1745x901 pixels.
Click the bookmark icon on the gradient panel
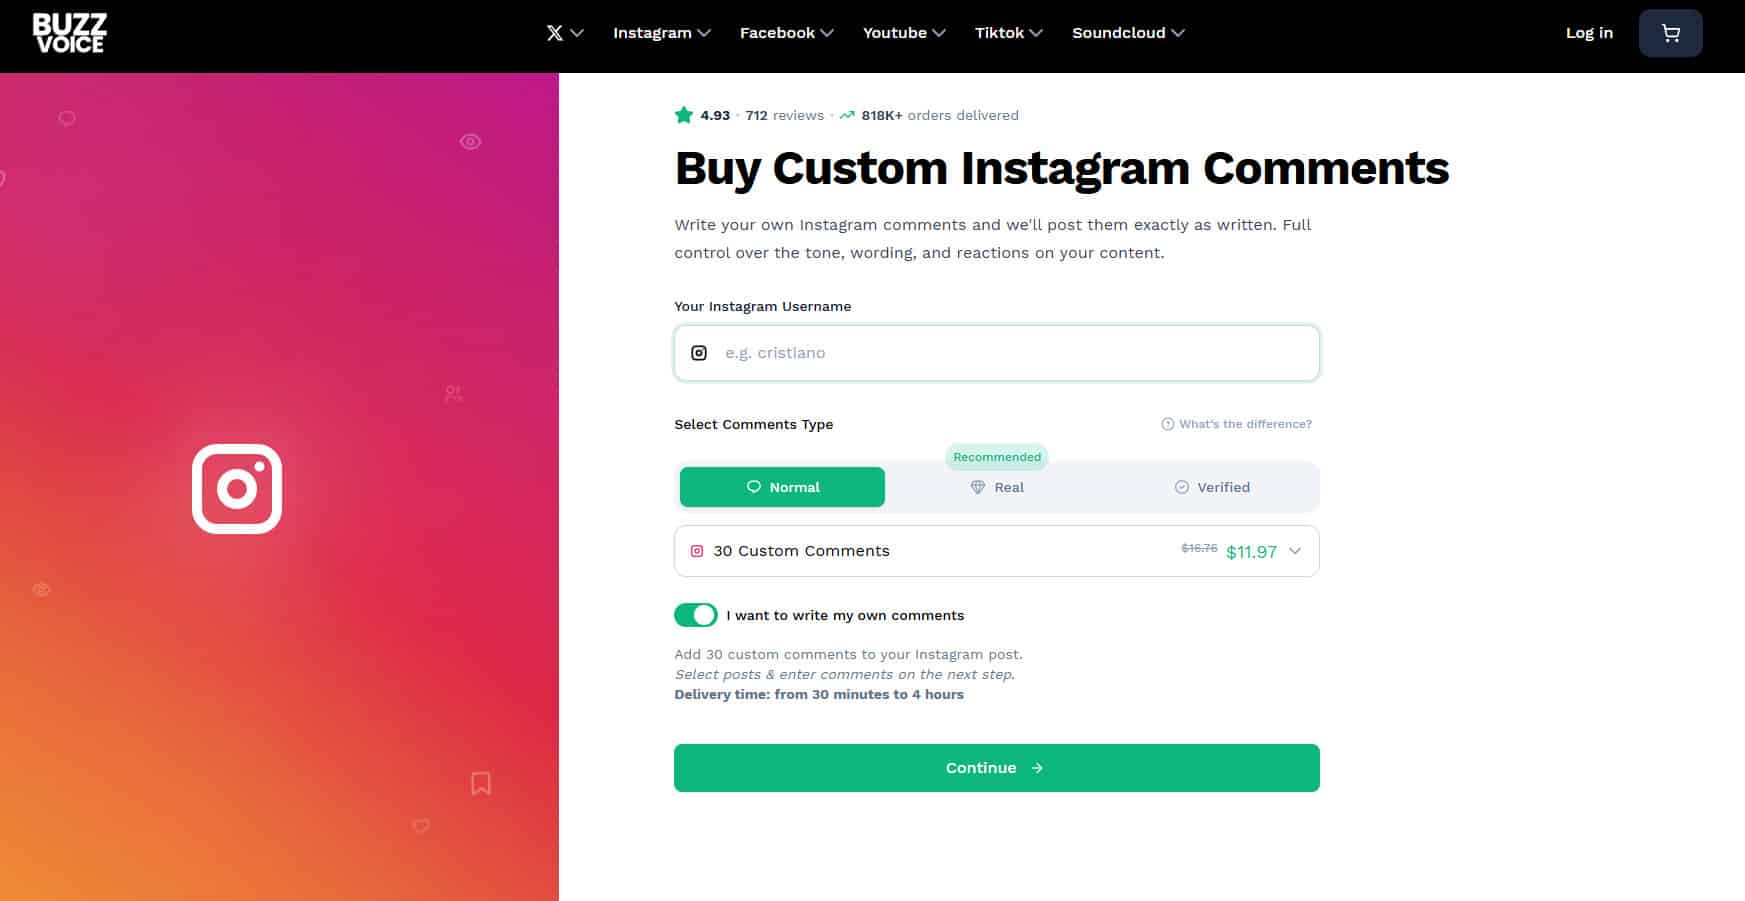[x=481, y=783]
